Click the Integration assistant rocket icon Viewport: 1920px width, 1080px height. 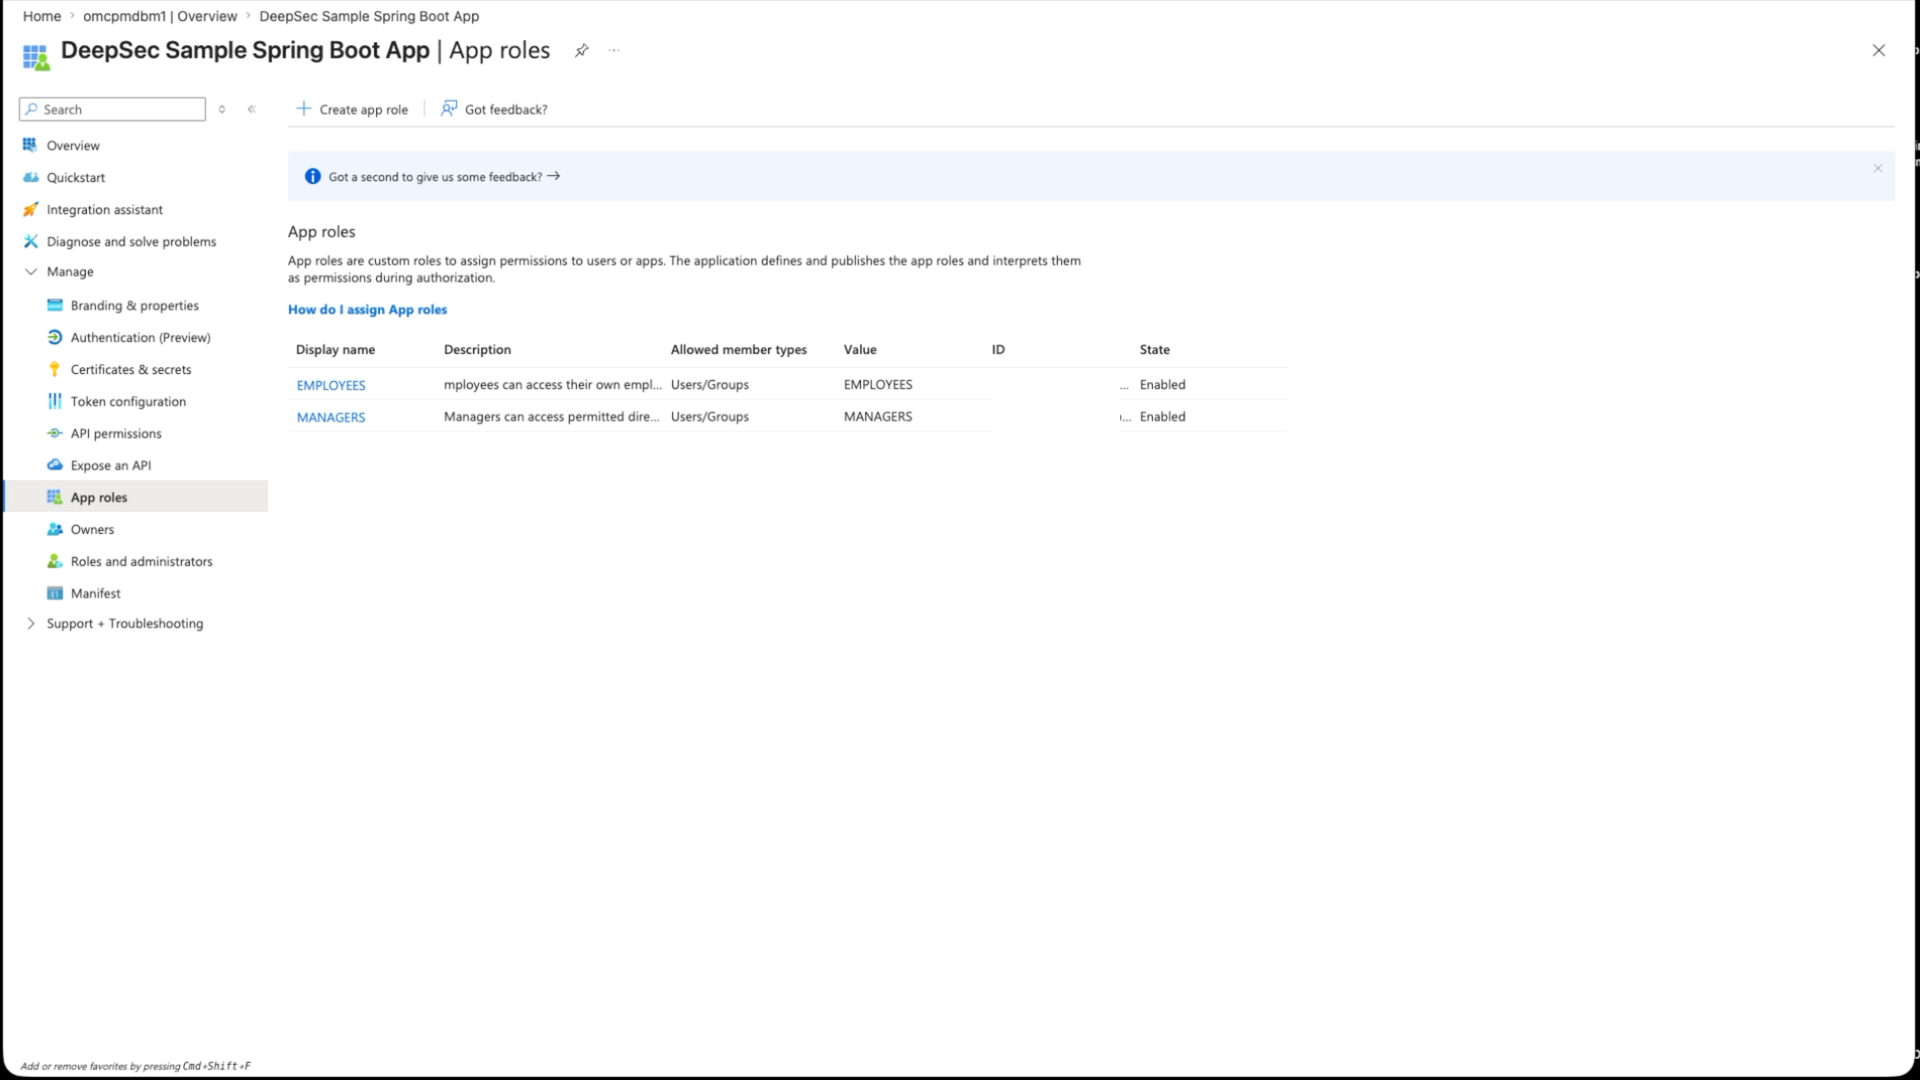coord(30,209)
